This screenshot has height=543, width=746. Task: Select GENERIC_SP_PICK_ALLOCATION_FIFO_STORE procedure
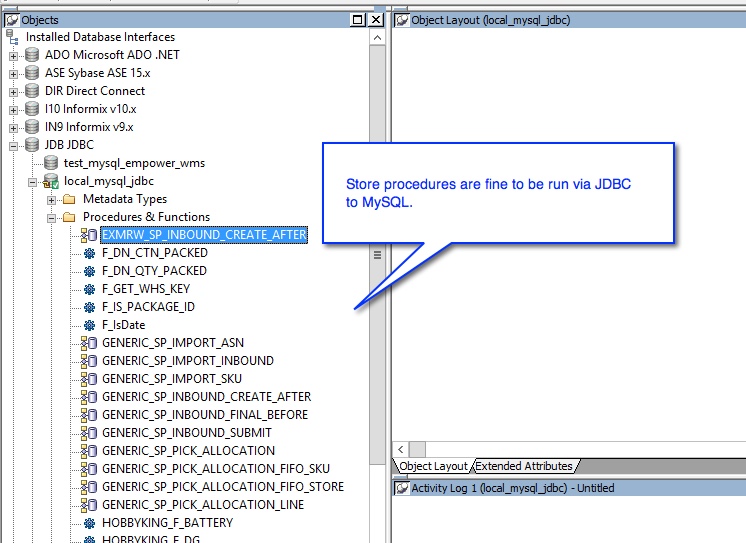click(x=222, y=487)
